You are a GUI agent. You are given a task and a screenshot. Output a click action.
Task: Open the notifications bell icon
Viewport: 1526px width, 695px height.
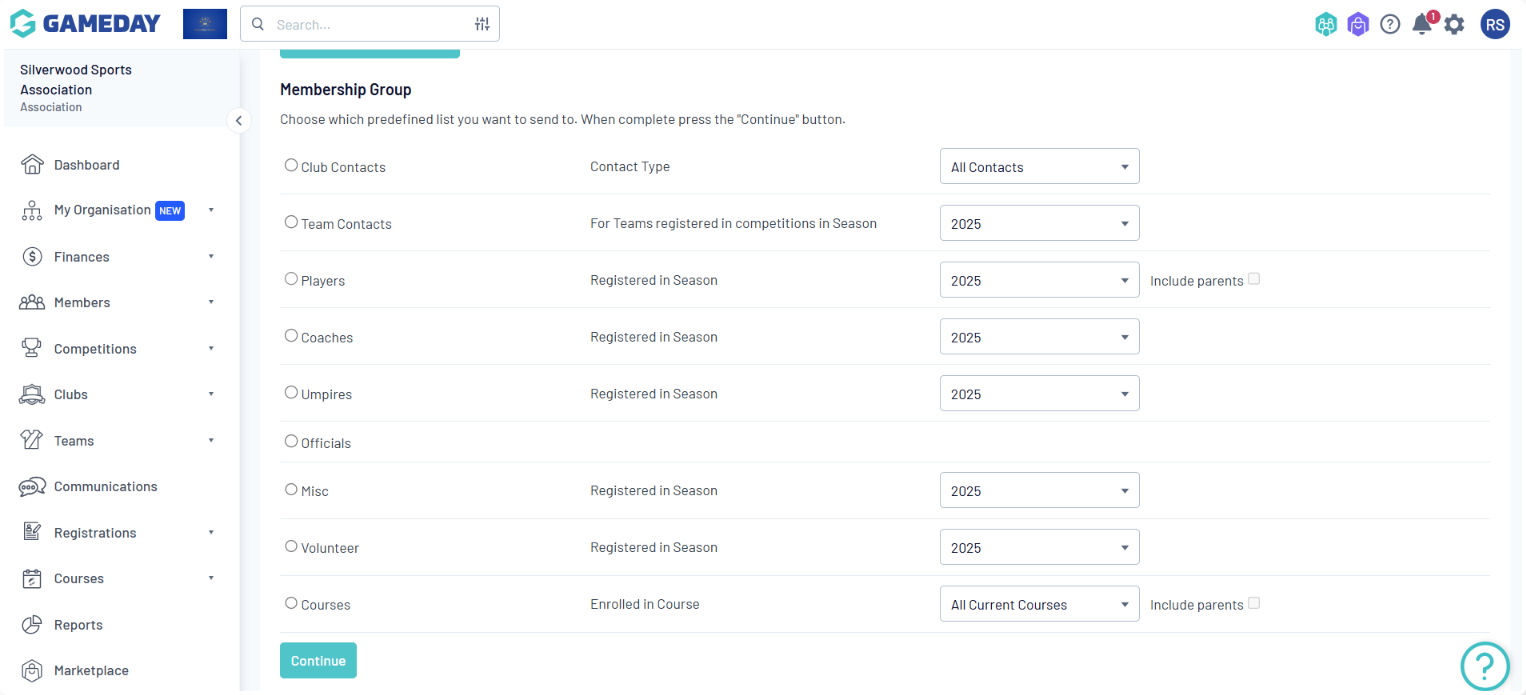click(1422, 24)
